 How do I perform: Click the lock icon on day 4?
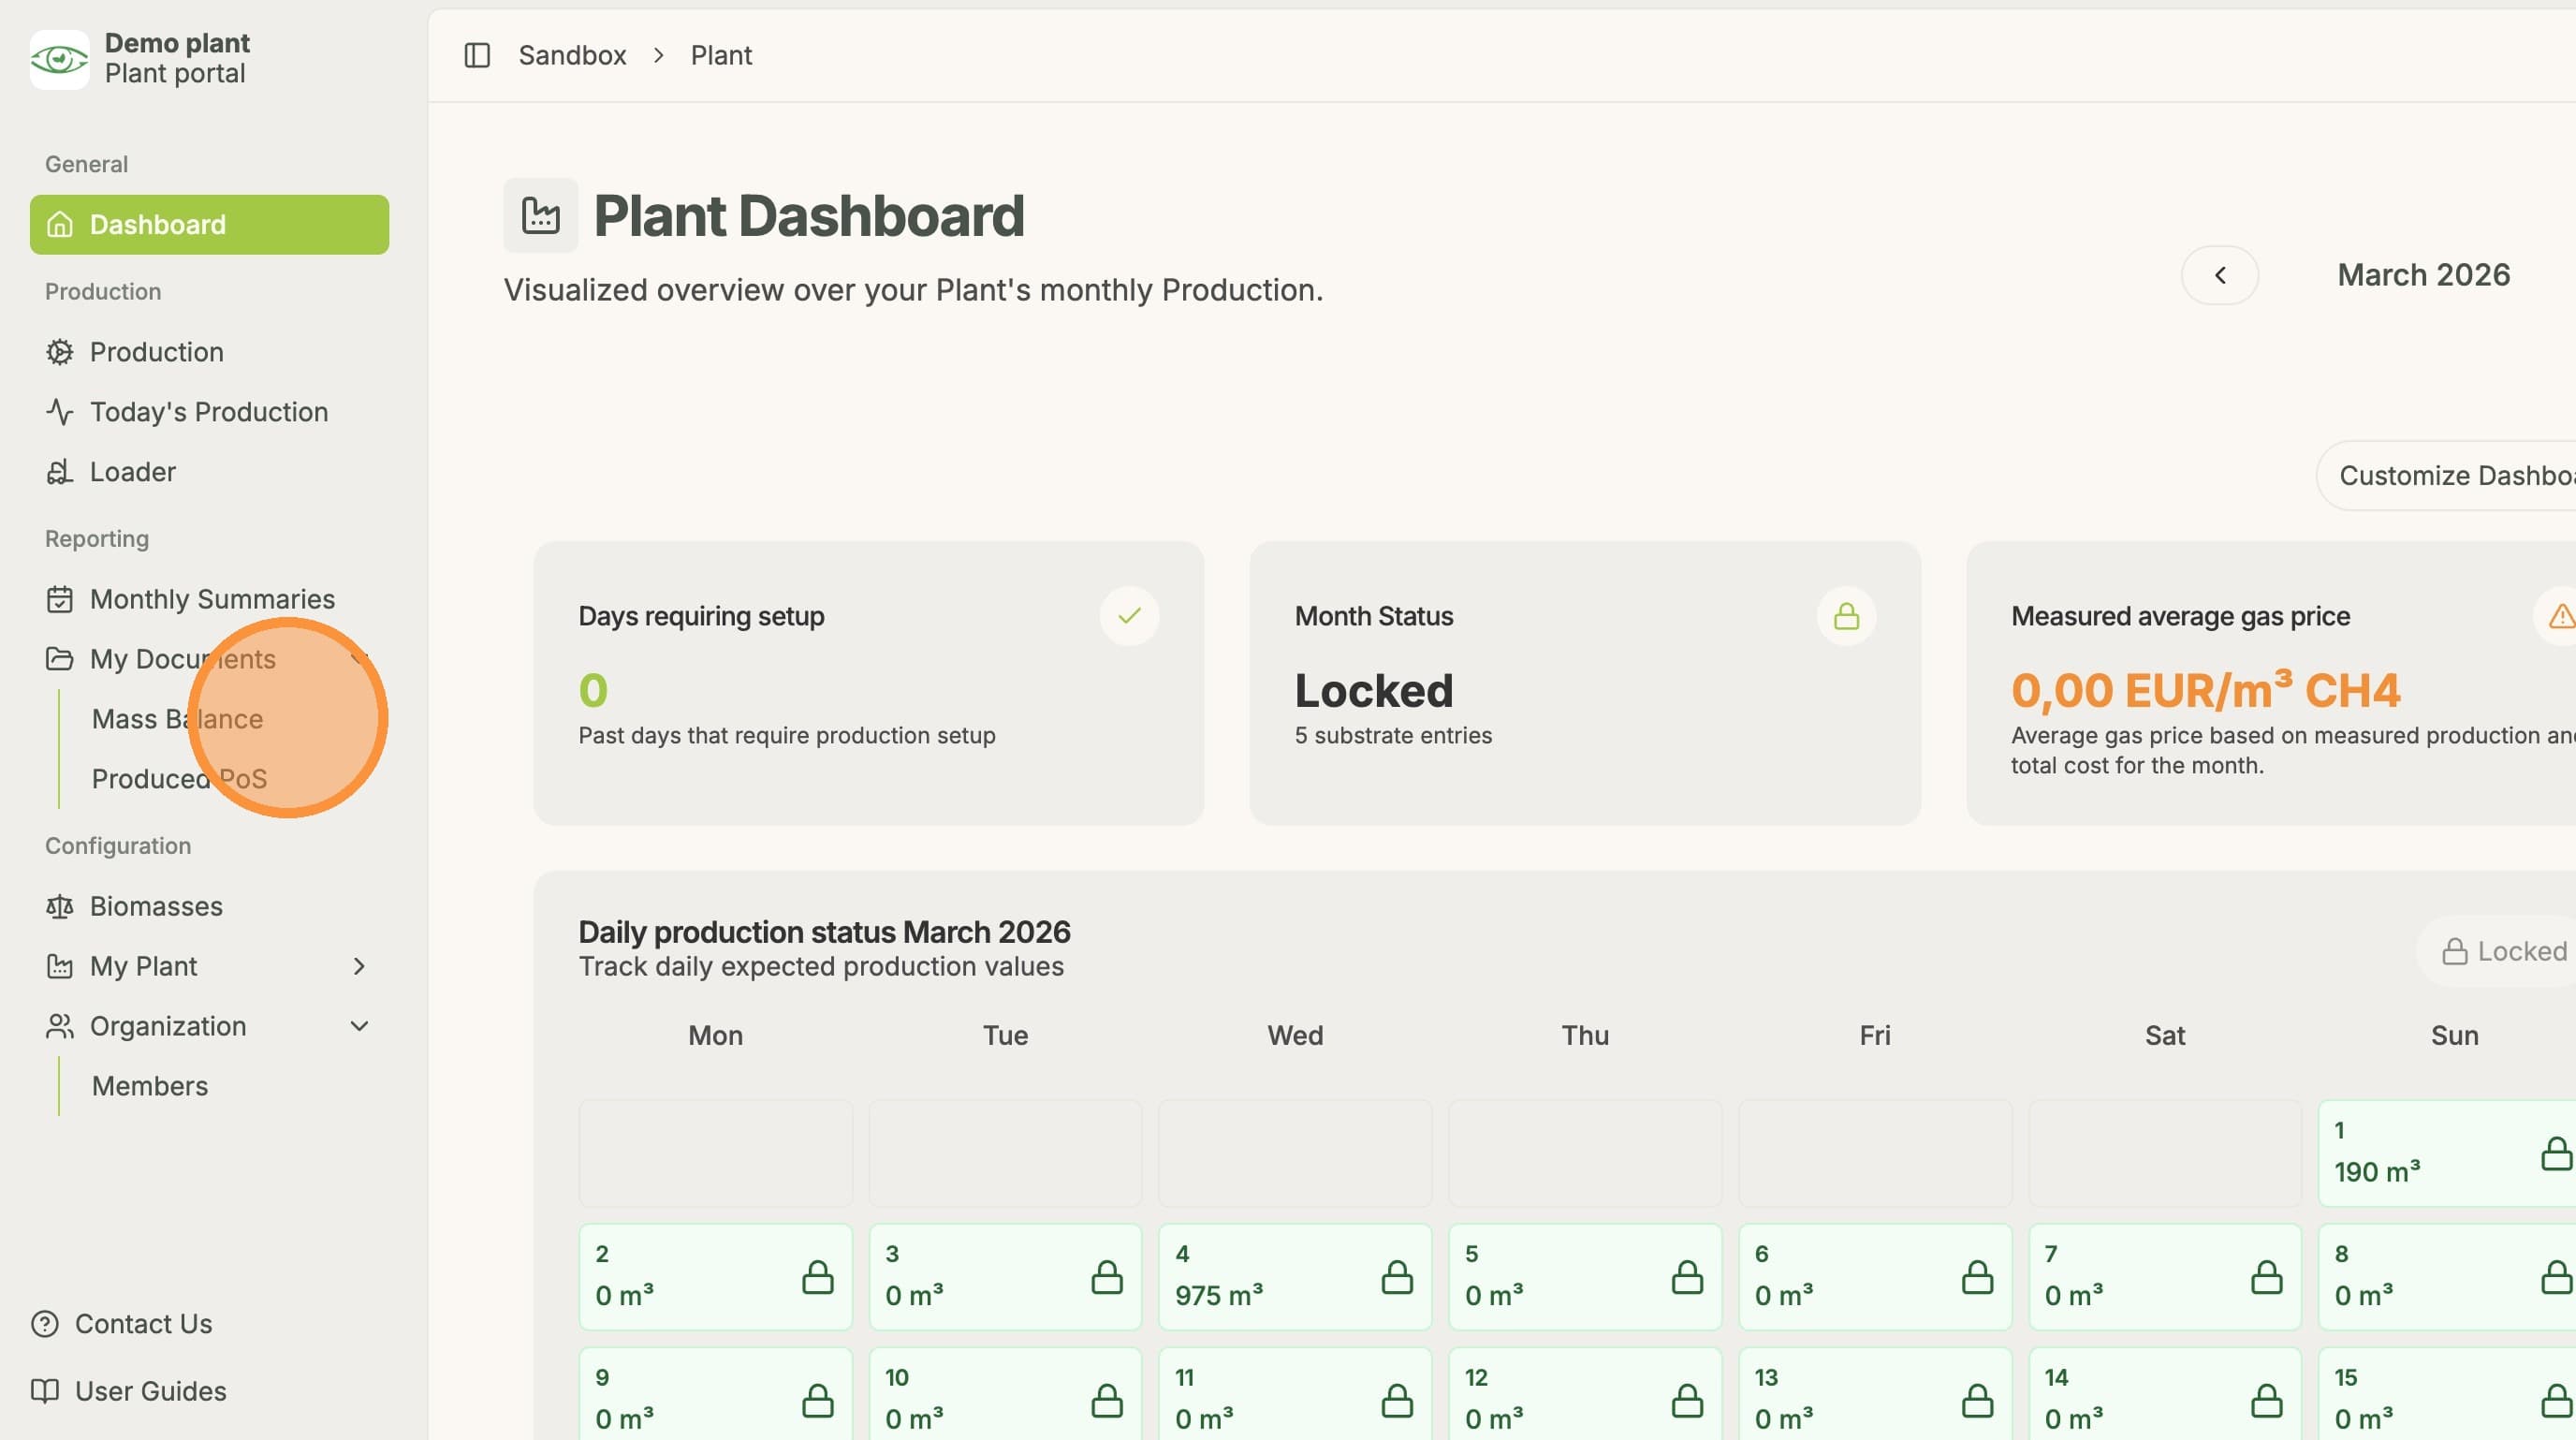click(x=1397, y=1277)
